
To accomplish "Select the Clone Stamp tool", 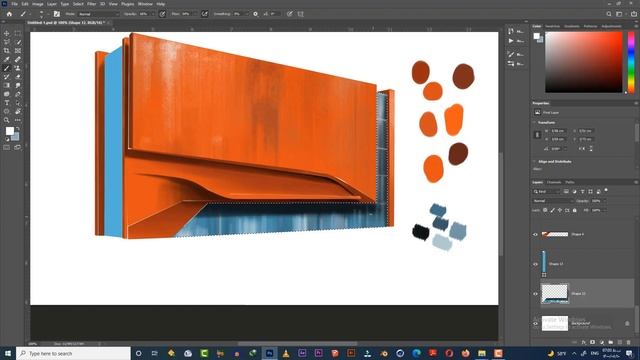I will (18, 68).
